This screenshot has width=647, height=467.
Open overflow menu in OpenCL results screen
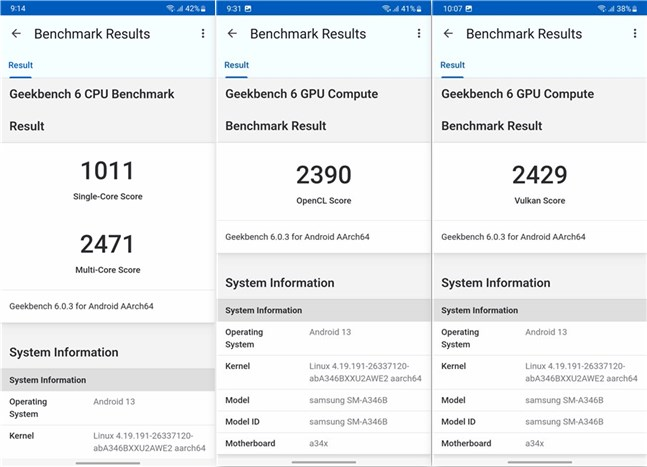[x=419, y=33]
